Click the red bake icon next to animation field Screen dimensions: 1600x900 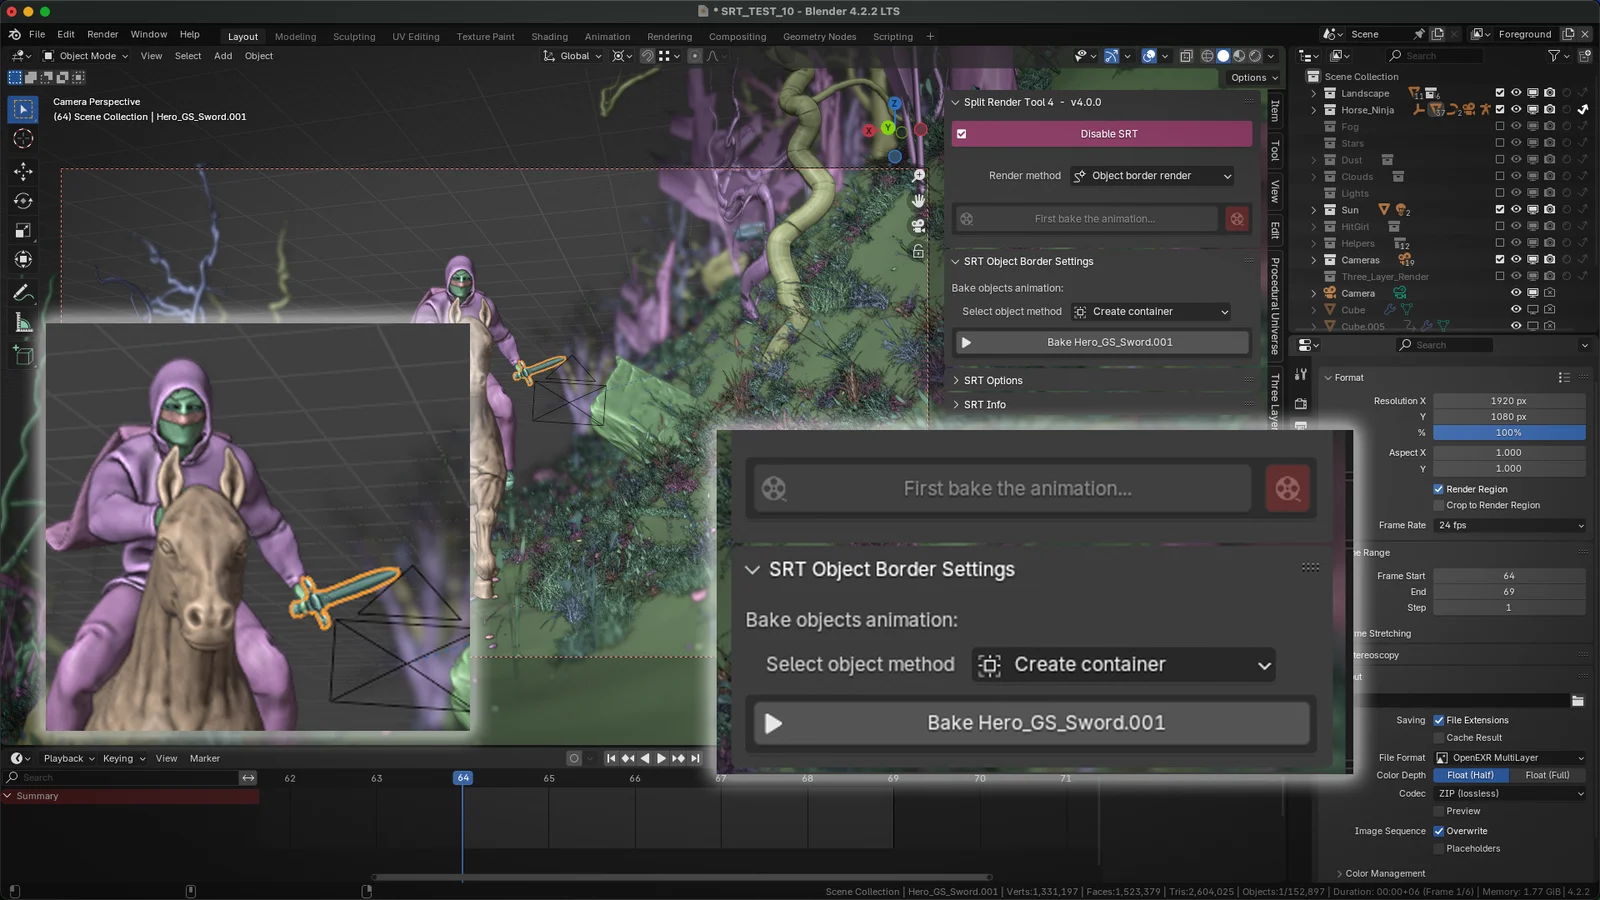tap(1237, 218)
